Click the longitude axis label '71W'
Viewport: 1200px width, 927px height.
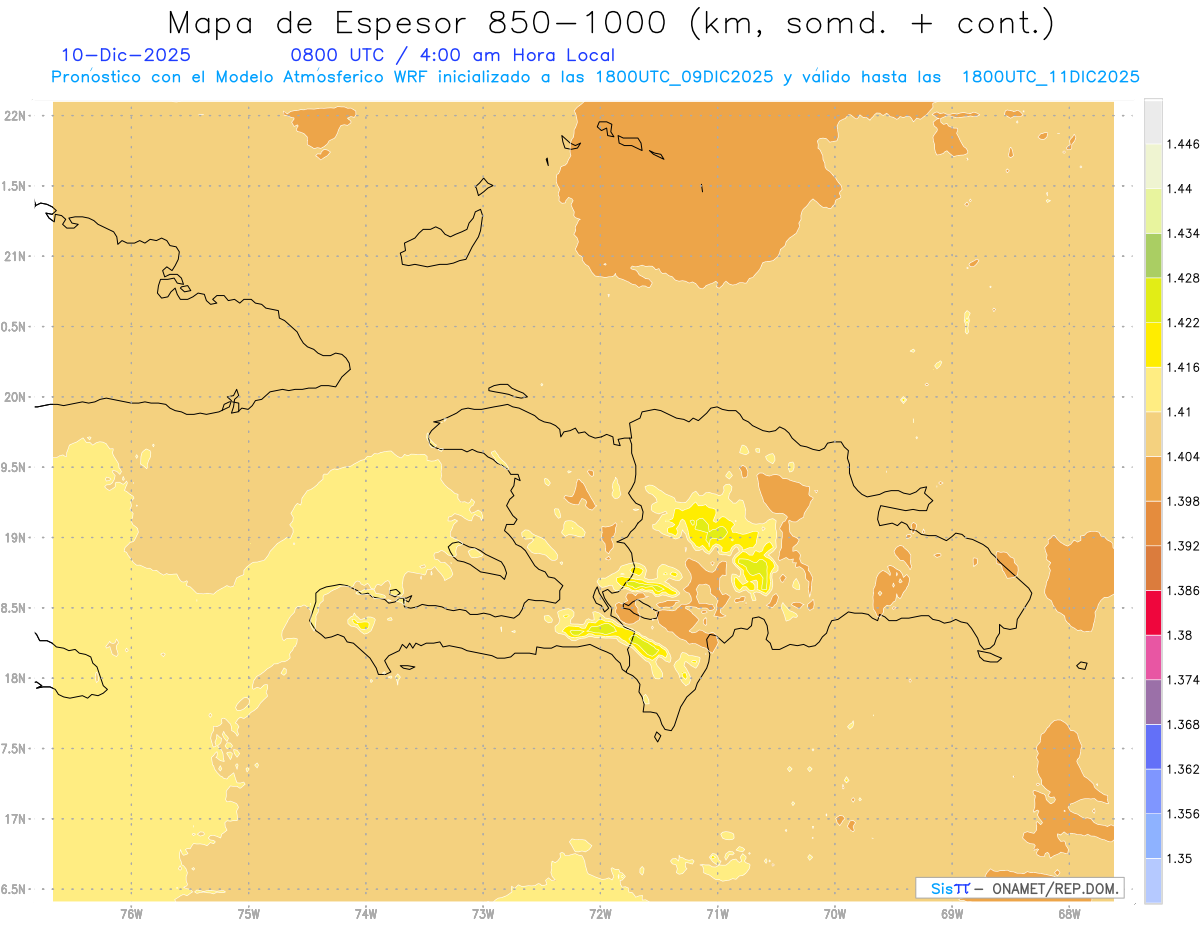coord(717,914)
